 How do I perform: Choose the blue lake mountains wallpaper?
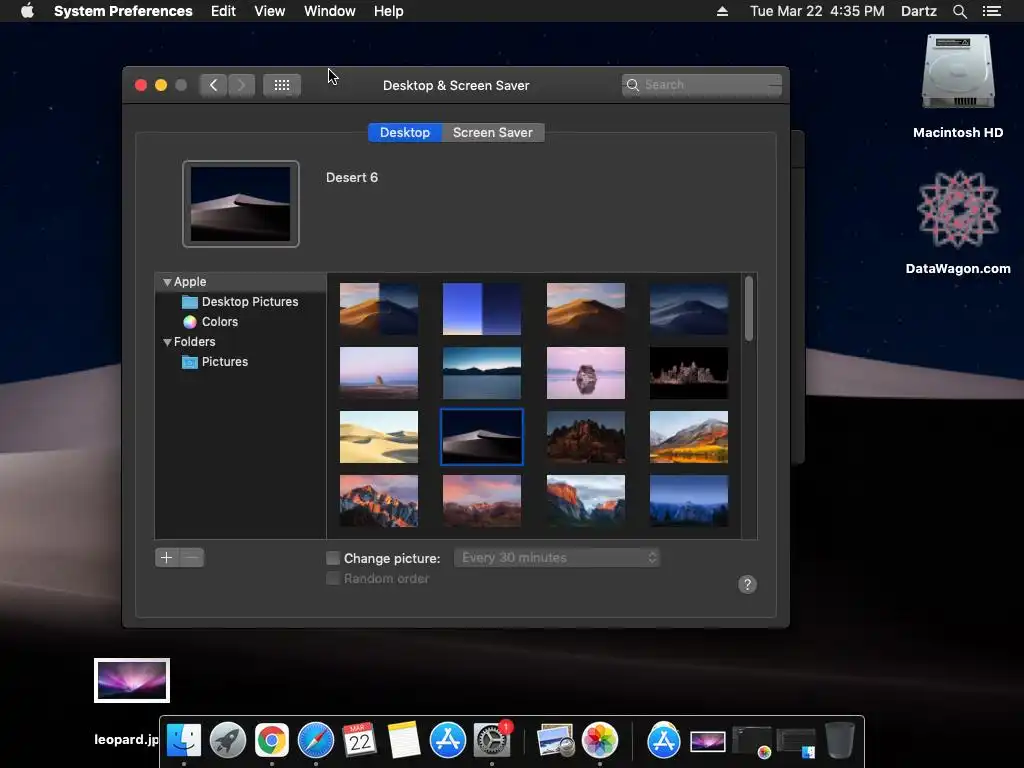pos(482,373)
